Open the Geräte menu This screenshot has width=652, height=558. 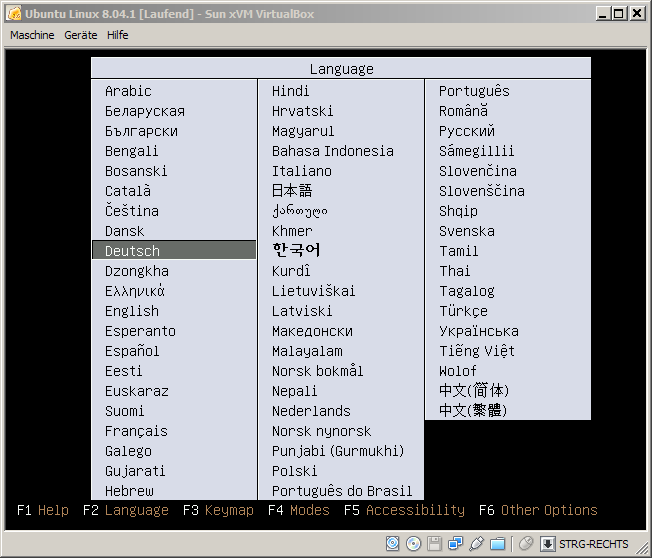point(81,35)
